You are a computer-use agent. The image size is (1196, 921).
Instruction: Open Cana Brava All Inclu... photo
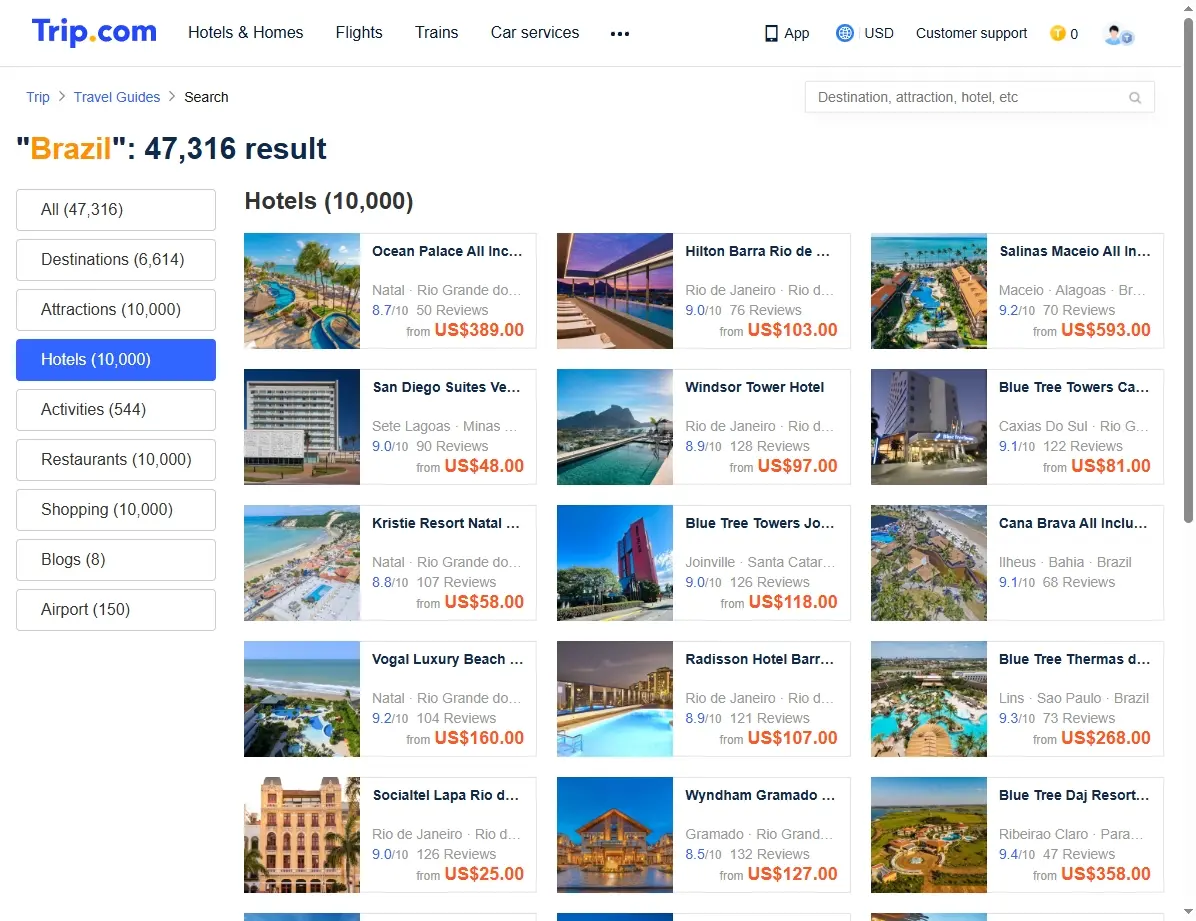tap(929, 562)
